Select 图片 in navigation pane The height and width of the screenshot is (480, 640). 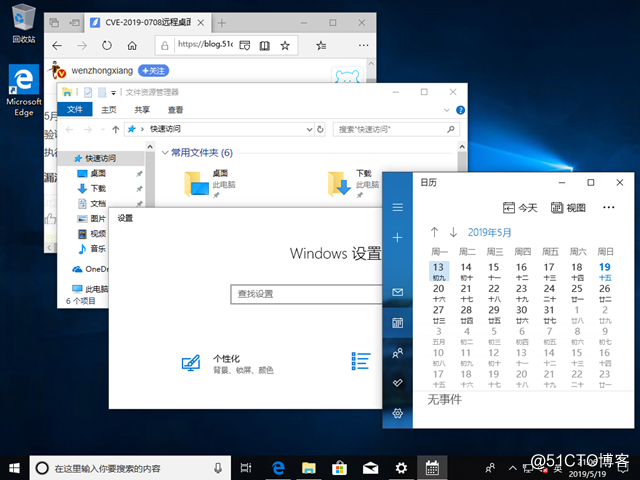click(98, 219)
